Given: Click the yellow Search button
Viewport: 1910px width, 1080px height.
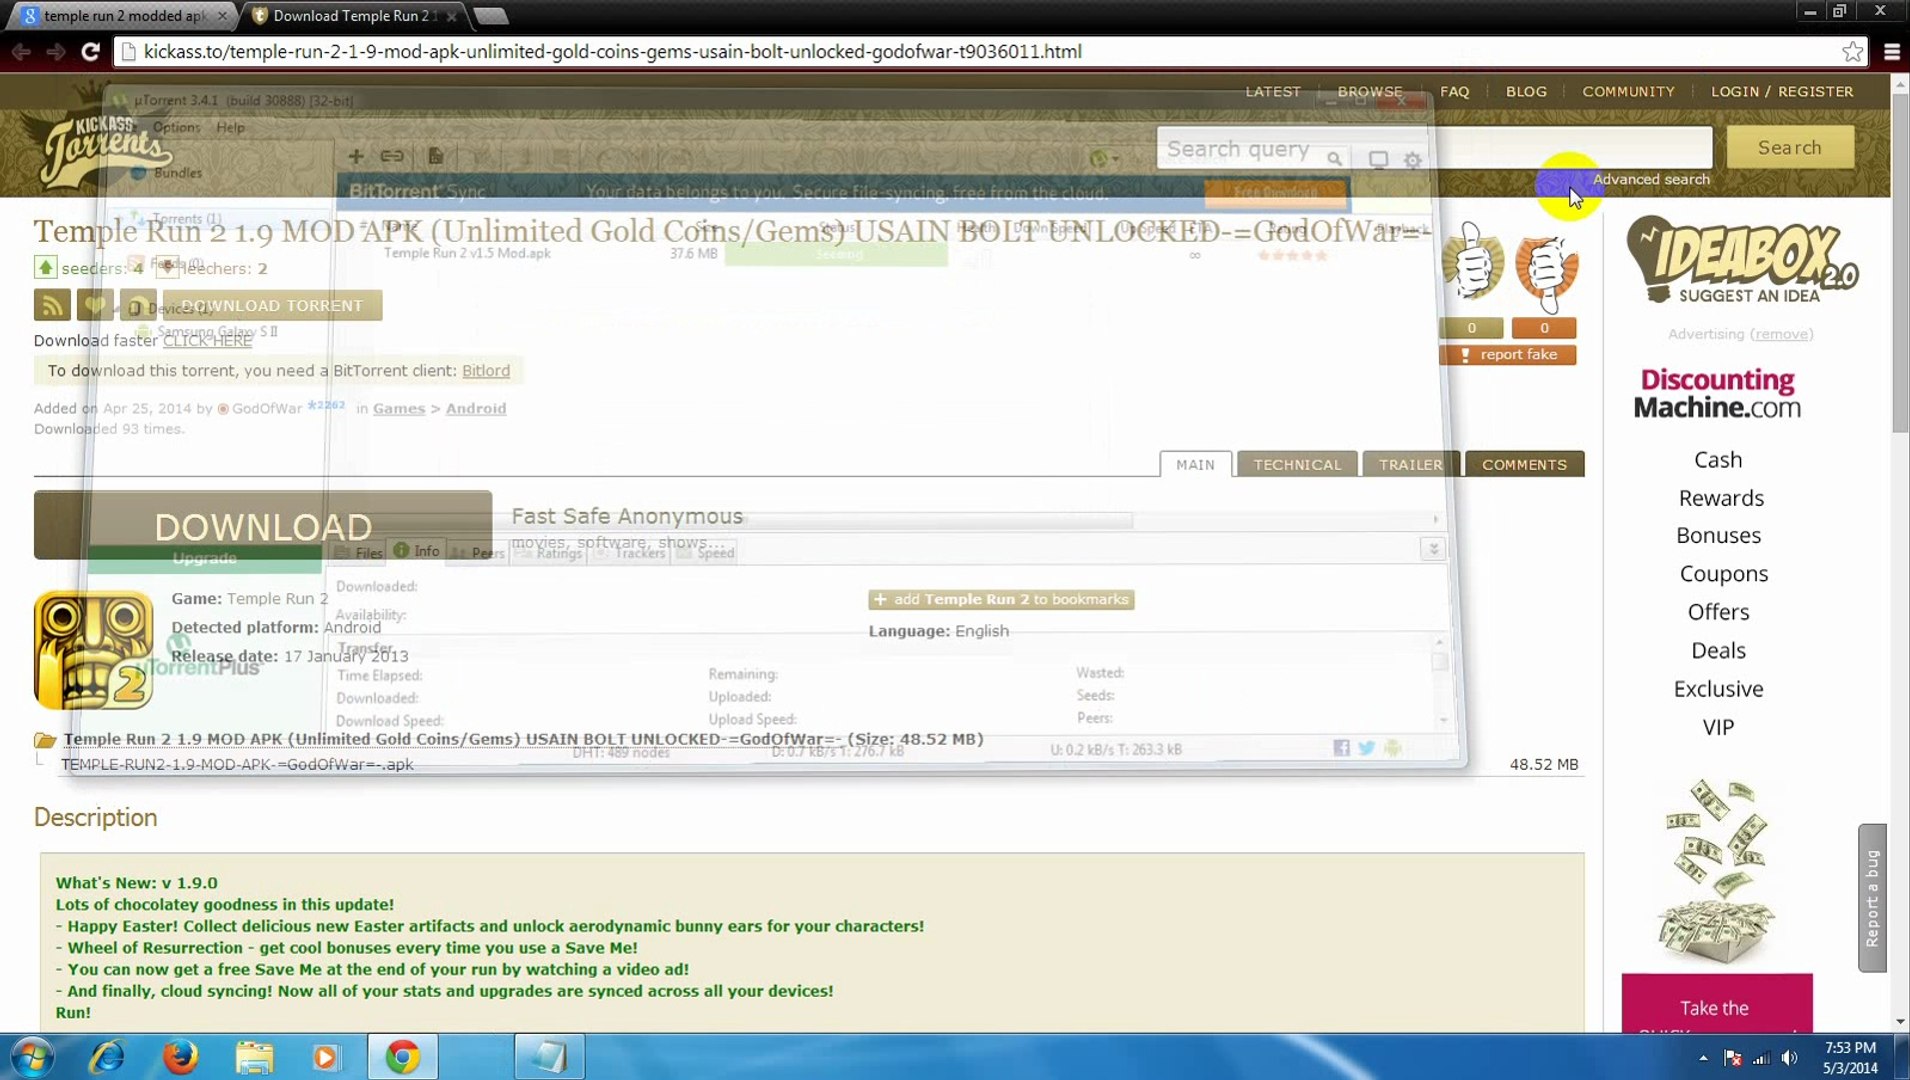Looking at the screenshot, I should [1790, 148].
